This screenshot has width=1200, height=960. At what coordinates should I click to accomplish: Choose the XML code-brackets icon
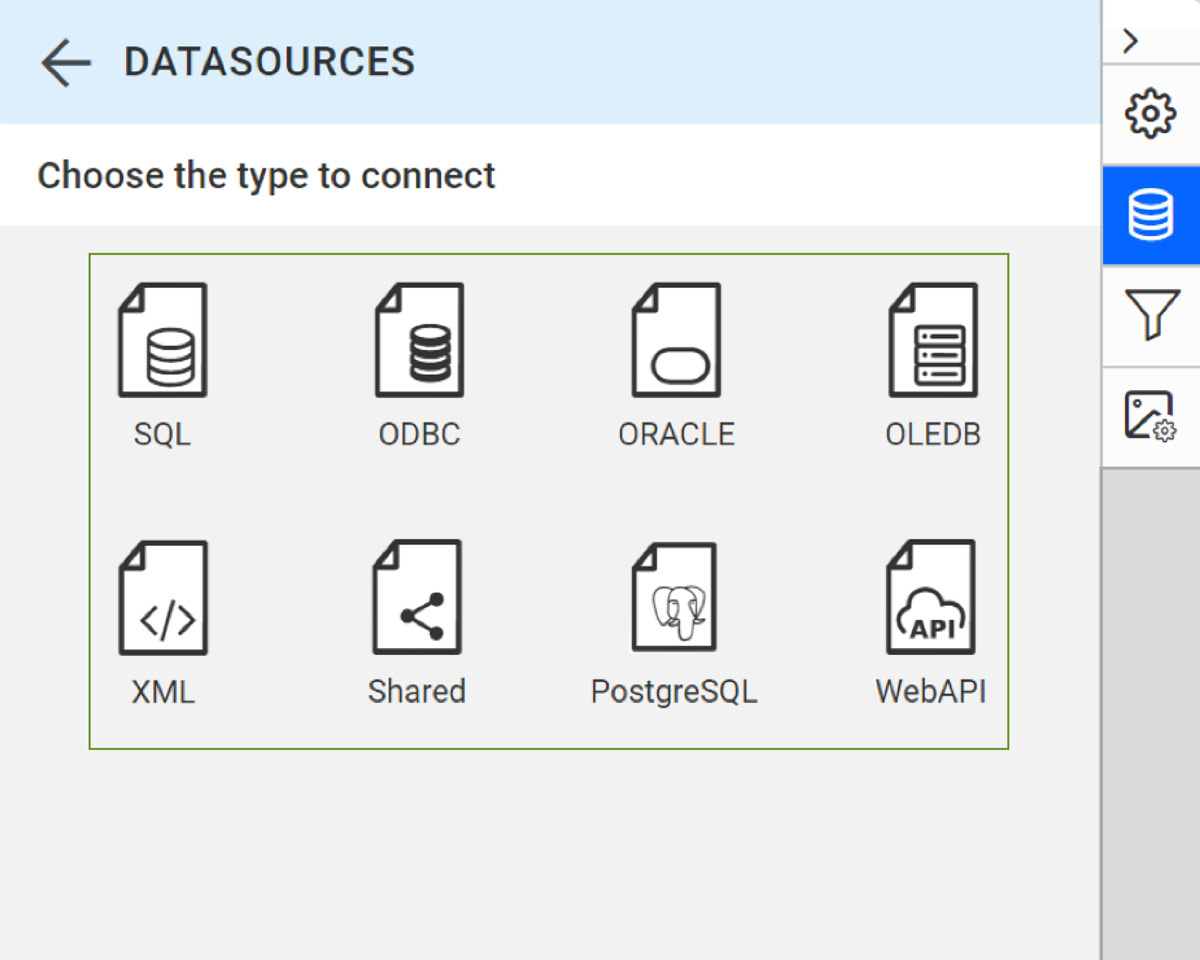163,598
